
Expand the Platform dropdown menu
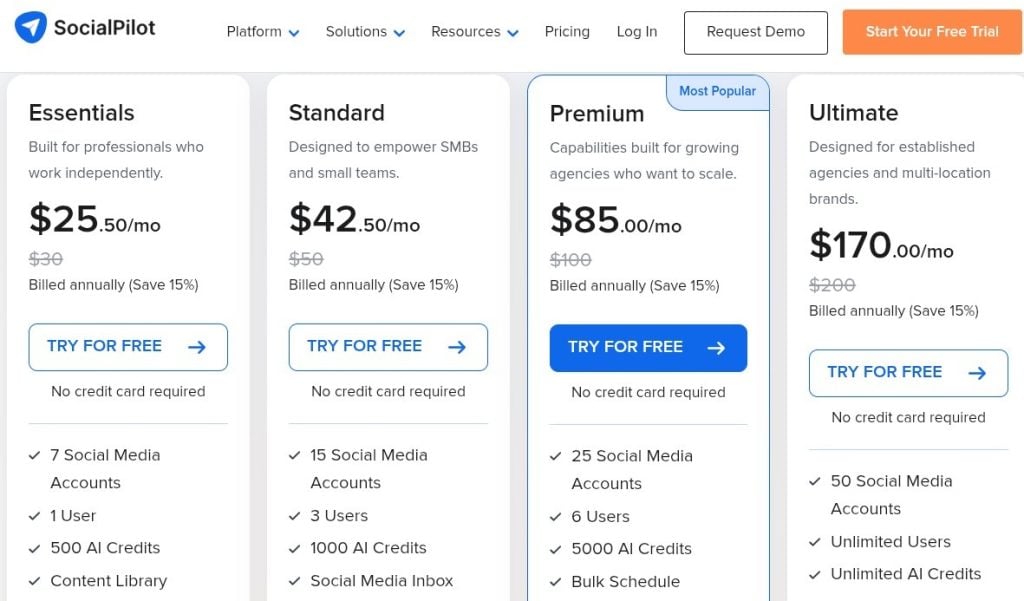263,32
